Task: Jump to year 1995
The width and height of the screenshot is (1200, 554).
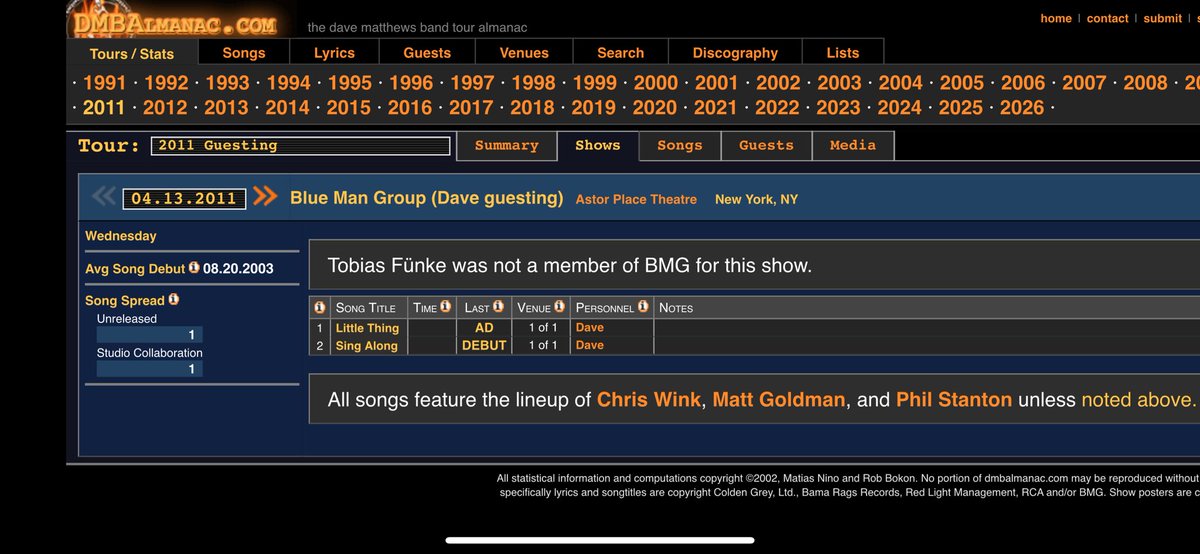Action: pyautogui.click(x=350, y=83)
